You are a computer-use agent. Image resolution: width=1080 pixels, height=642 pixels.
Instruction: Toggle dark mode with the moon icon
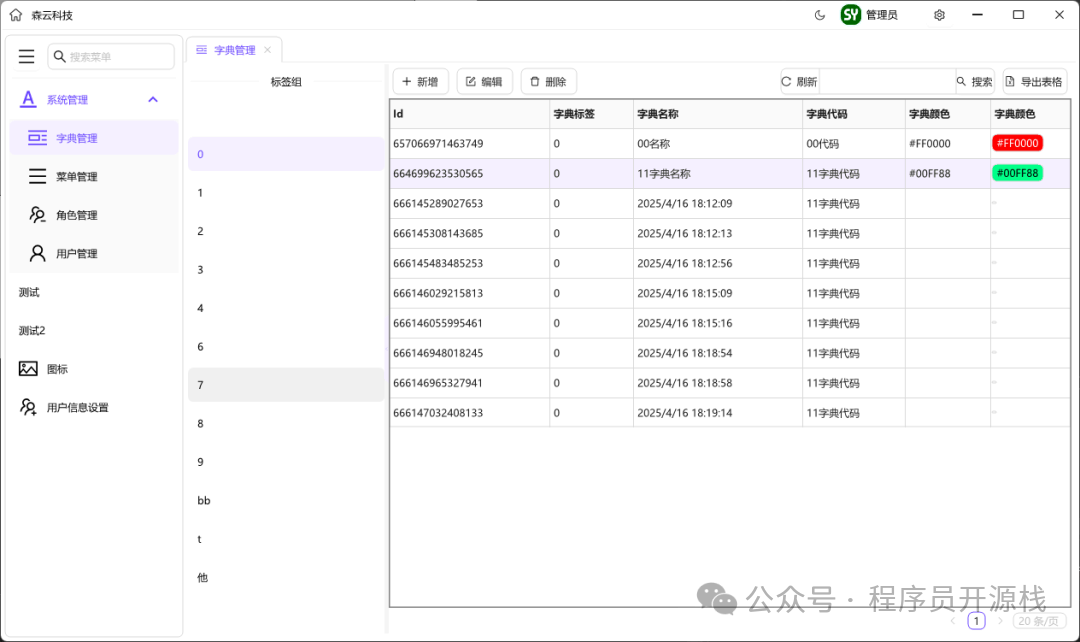(x=820, y=14)
